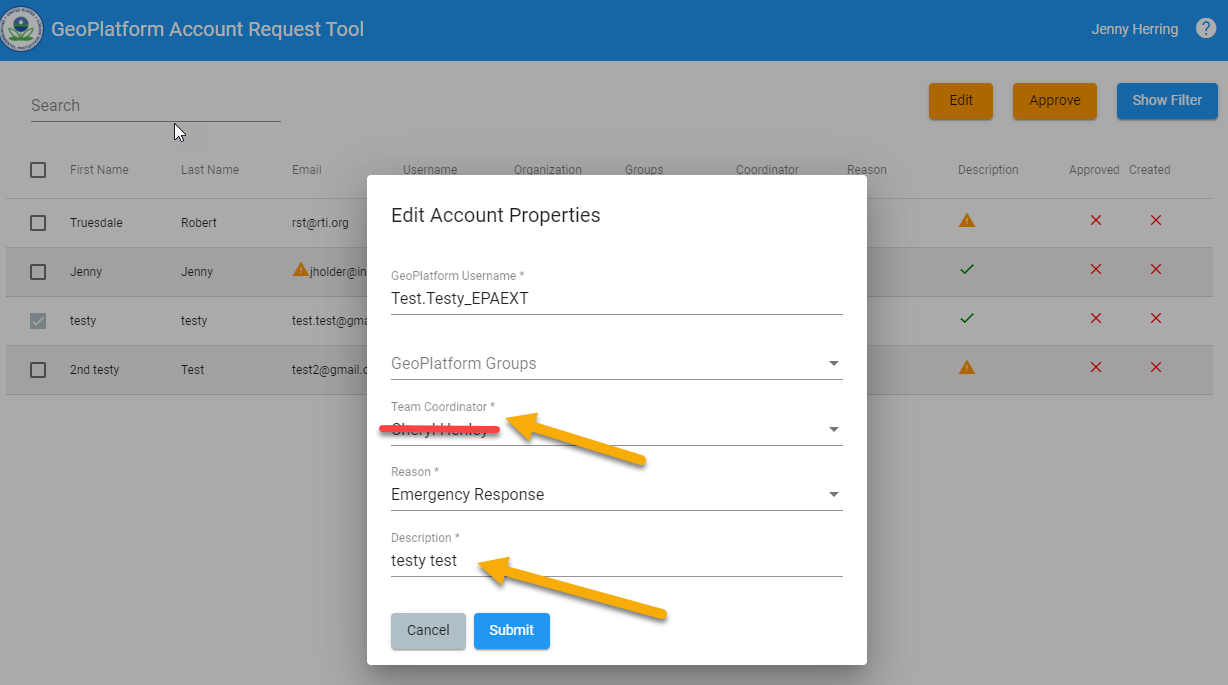Click Jenny Herring account name in header
The image size is (1228, 685).
coord(1135,29)
